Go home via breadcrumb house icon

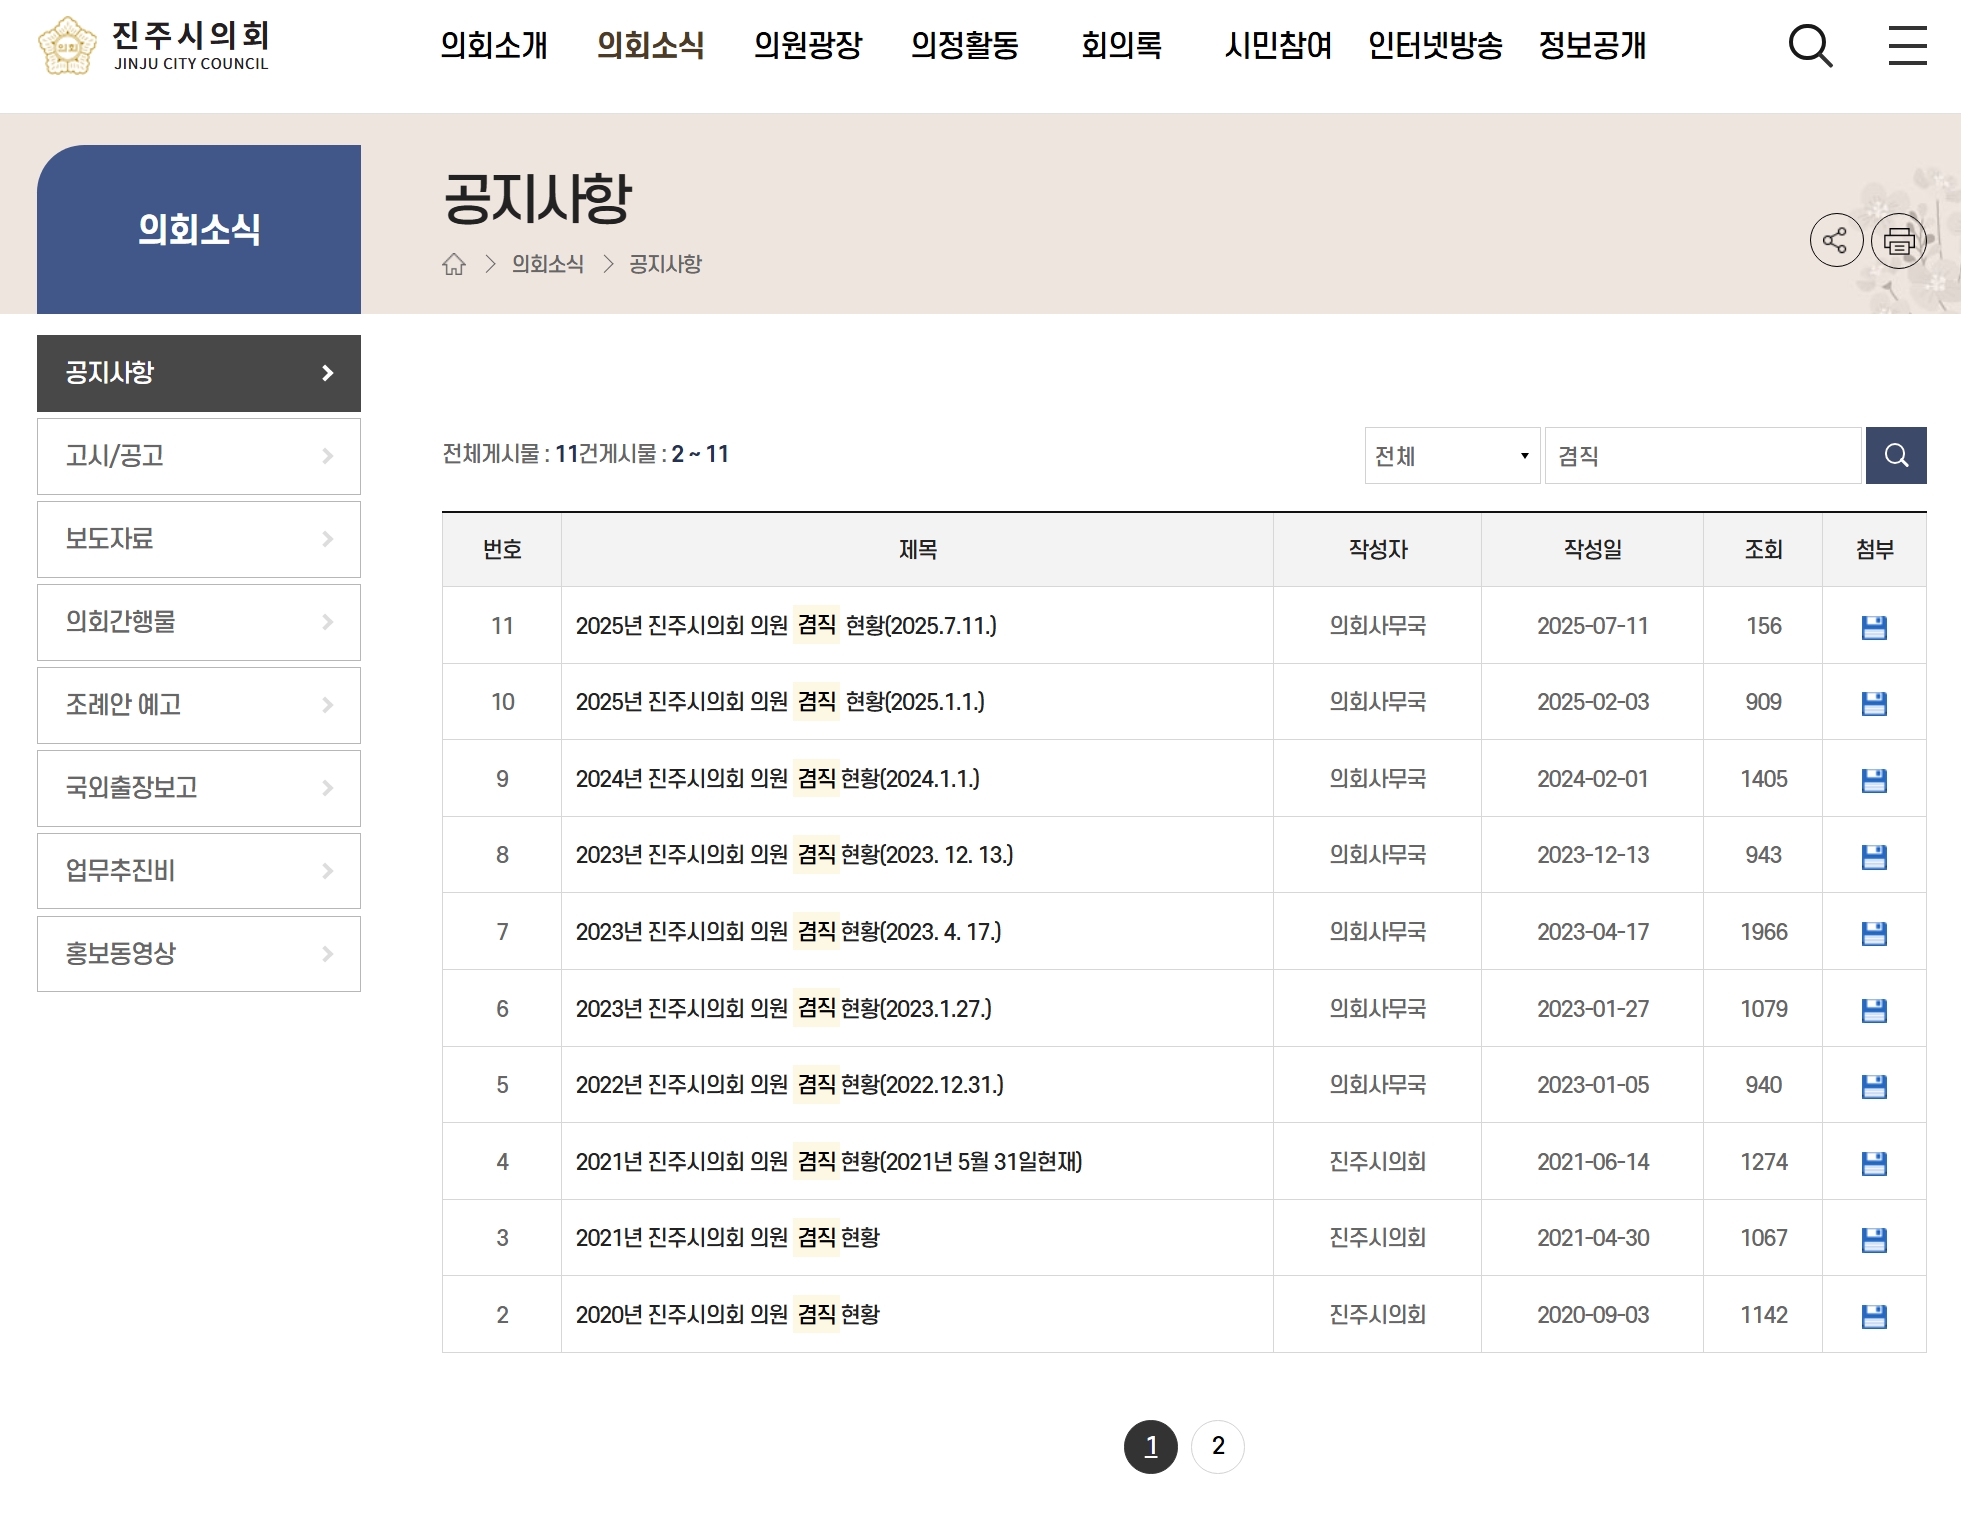454,264
